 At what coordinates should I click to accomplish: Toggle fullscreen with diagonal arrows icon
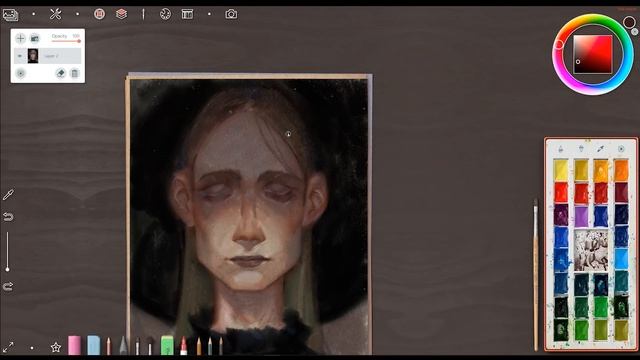8,347
